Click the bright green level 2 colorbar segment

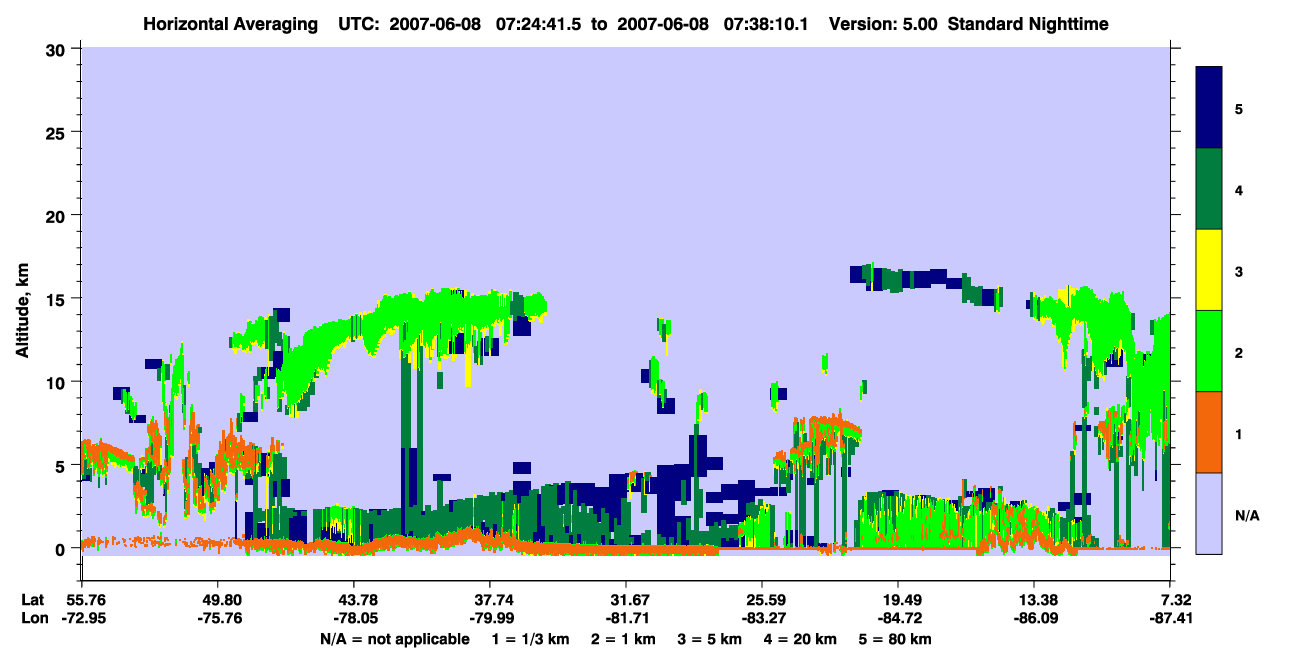(x=1209, y=351)
